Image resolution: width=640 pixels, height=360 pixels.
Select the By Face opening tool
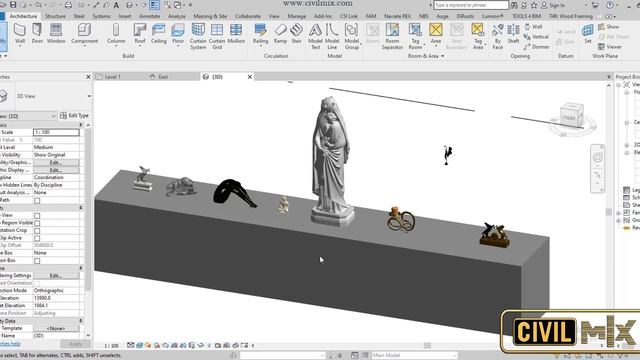498,36
